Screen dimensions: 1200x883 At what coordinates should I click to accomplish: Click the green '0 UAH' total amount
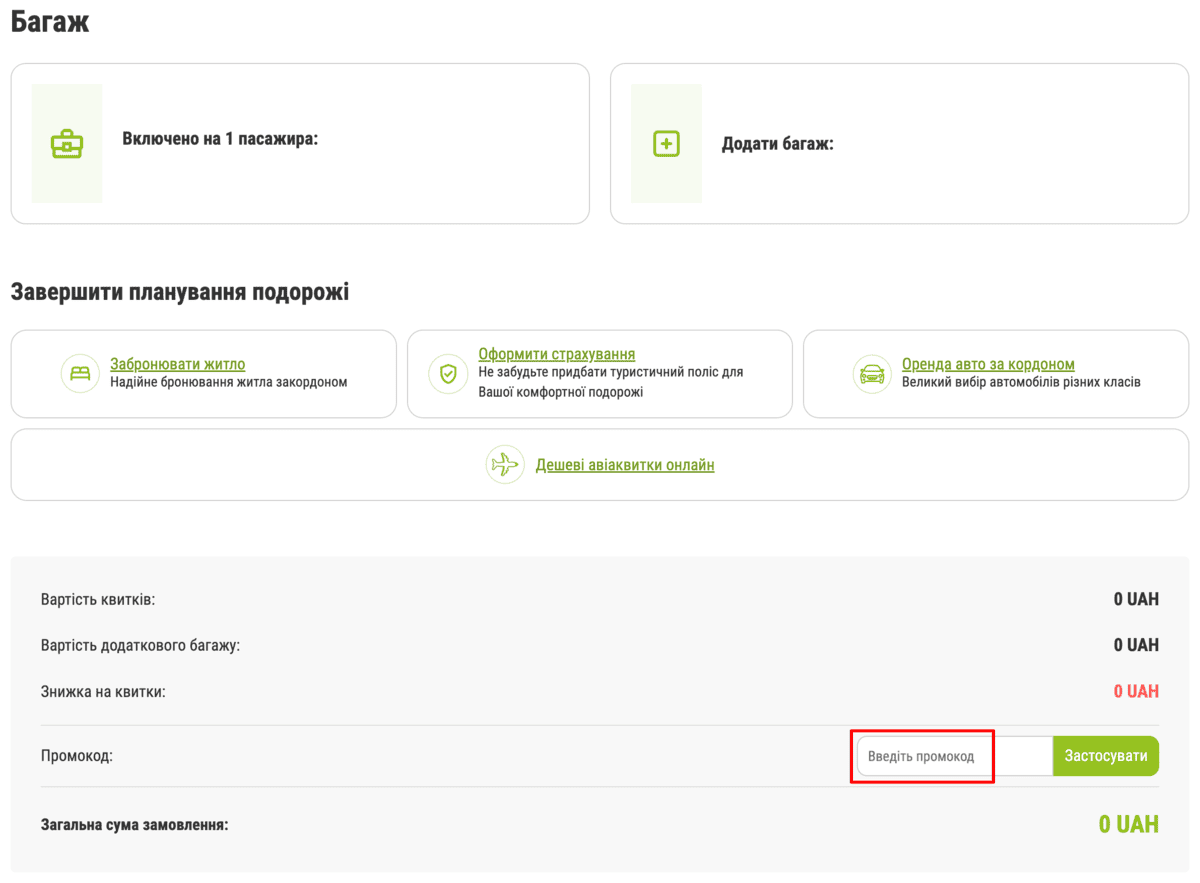click(1129, 824)
